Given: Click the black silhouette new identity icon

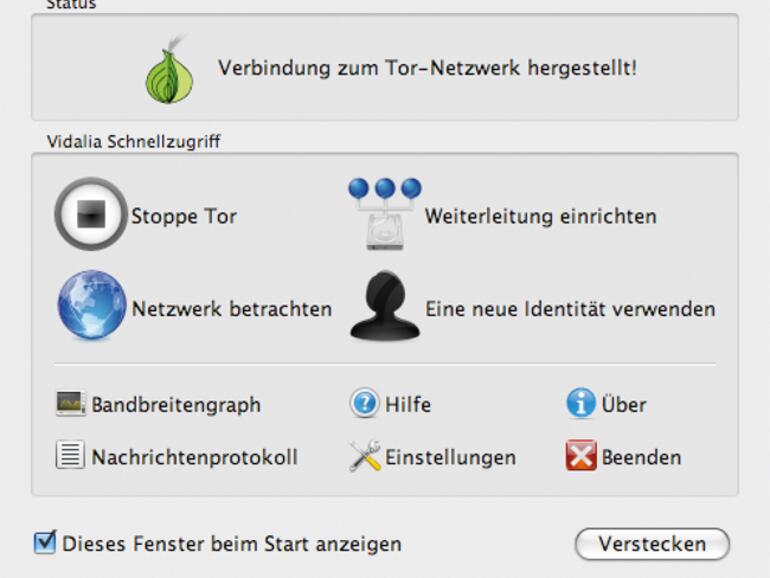Looking at the screenshot, I should (x=385, y=305).
